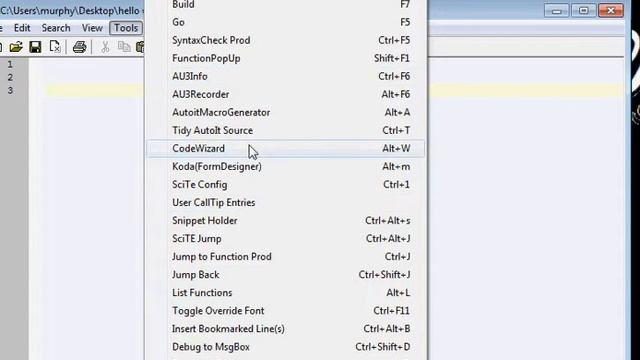Image resolution: width=640 pixels, height=360 pixels.
Task: Select SciTE Jump entry
Action: 285,238
